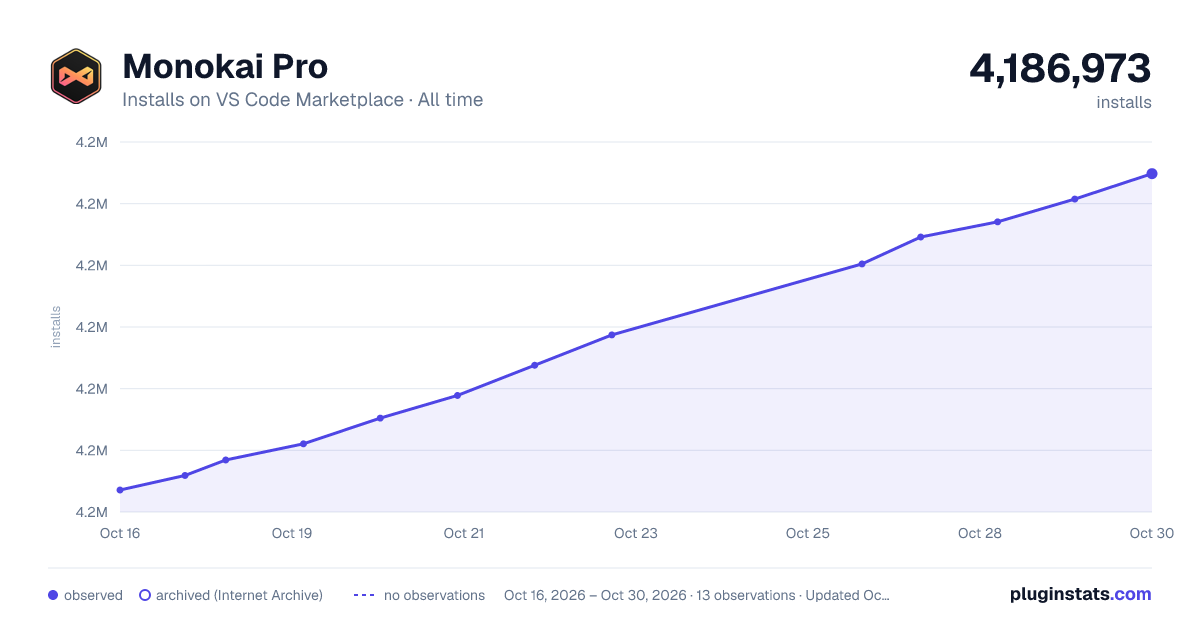Click the hollow archived legend circle

pos(145,595)
